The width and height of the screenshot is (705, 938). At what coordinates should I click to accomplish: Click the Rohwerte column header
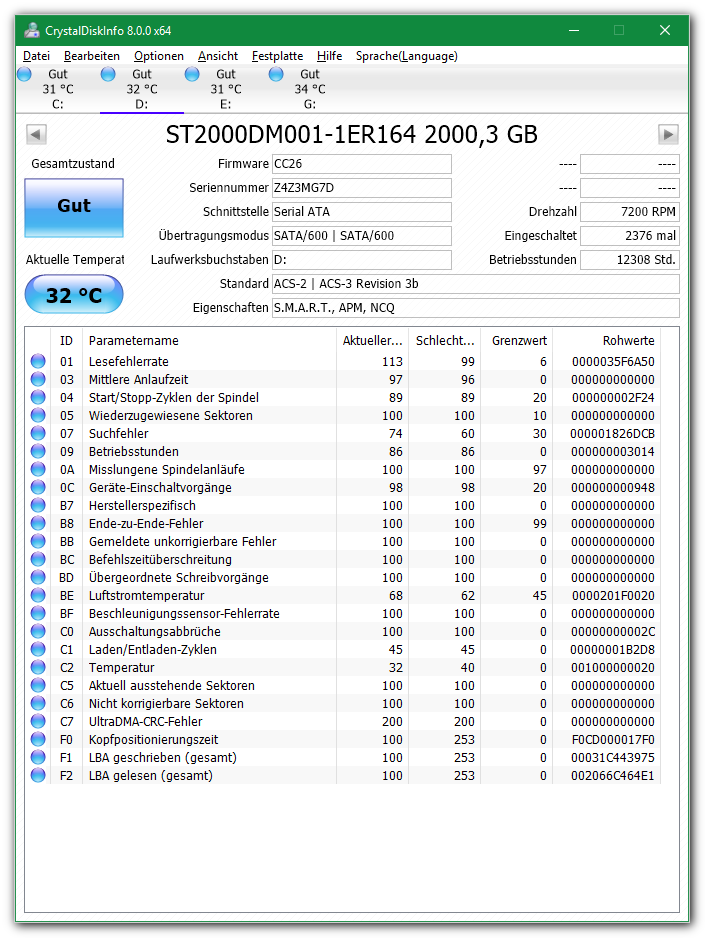pyautogui.click(x=606, y=340)
